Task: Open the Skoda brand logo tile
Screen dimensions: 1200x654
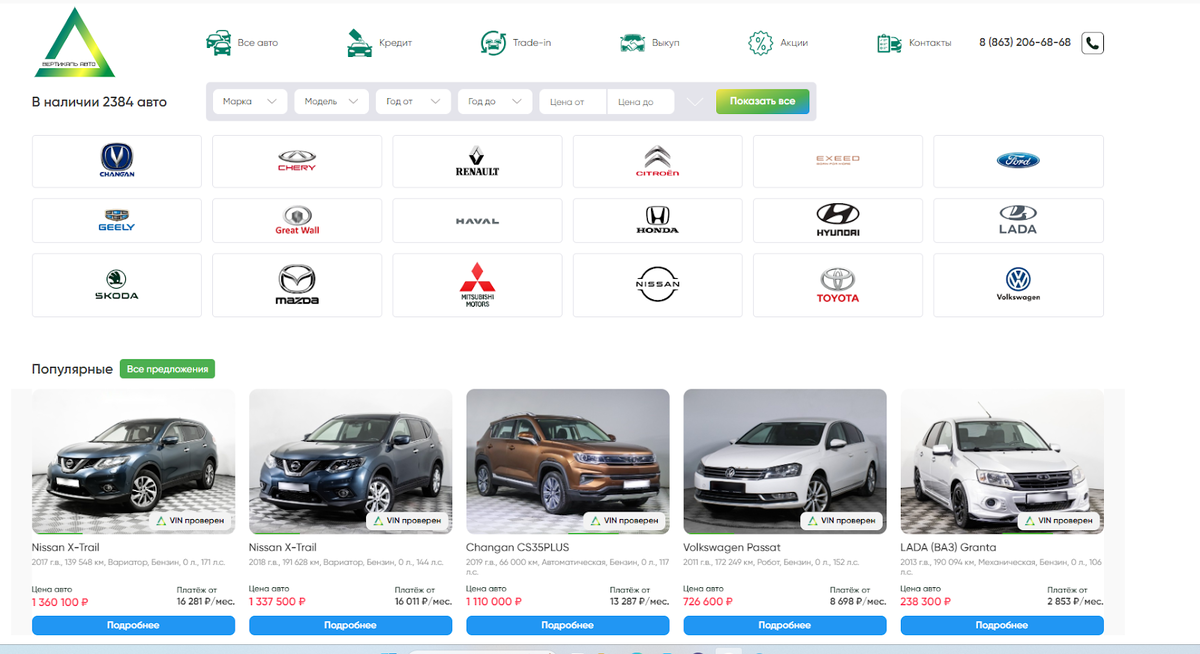Action: [x=117, y=285]
